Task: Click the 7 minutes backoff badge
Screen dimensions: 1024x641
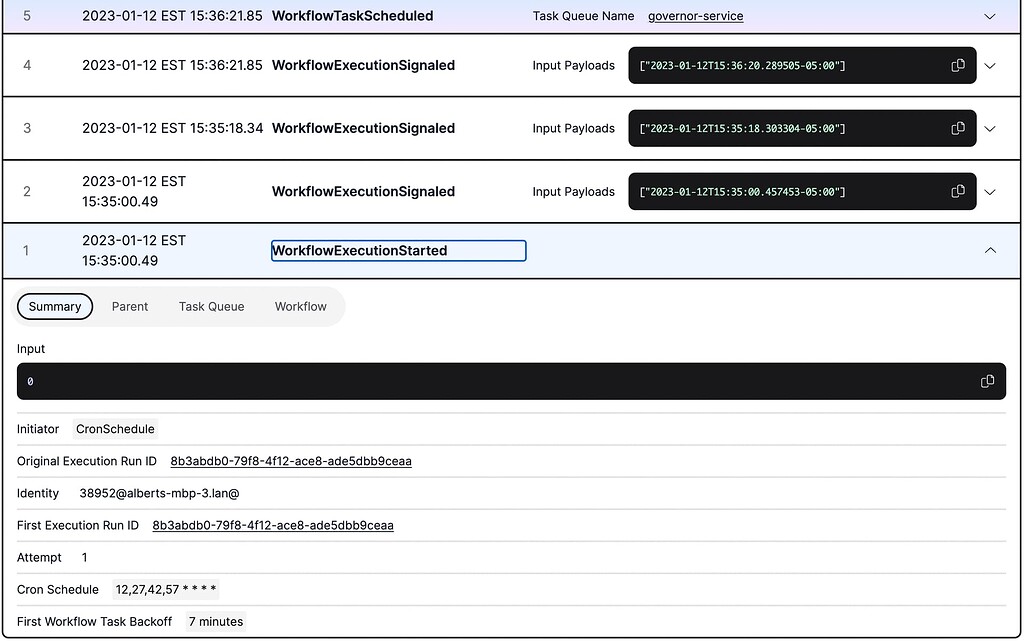Action: (215, 621)
